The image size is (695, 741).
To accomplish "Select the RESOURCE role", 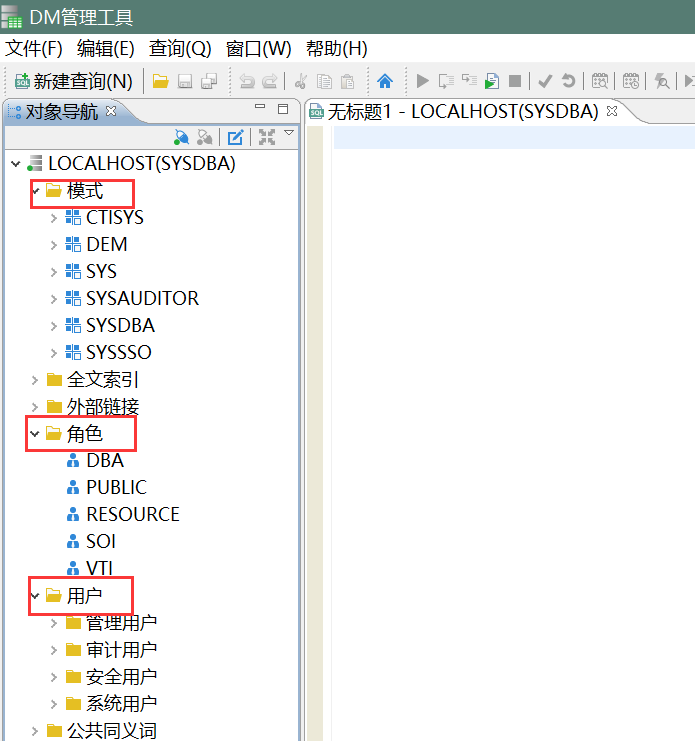I will click(x=123, y=514).
